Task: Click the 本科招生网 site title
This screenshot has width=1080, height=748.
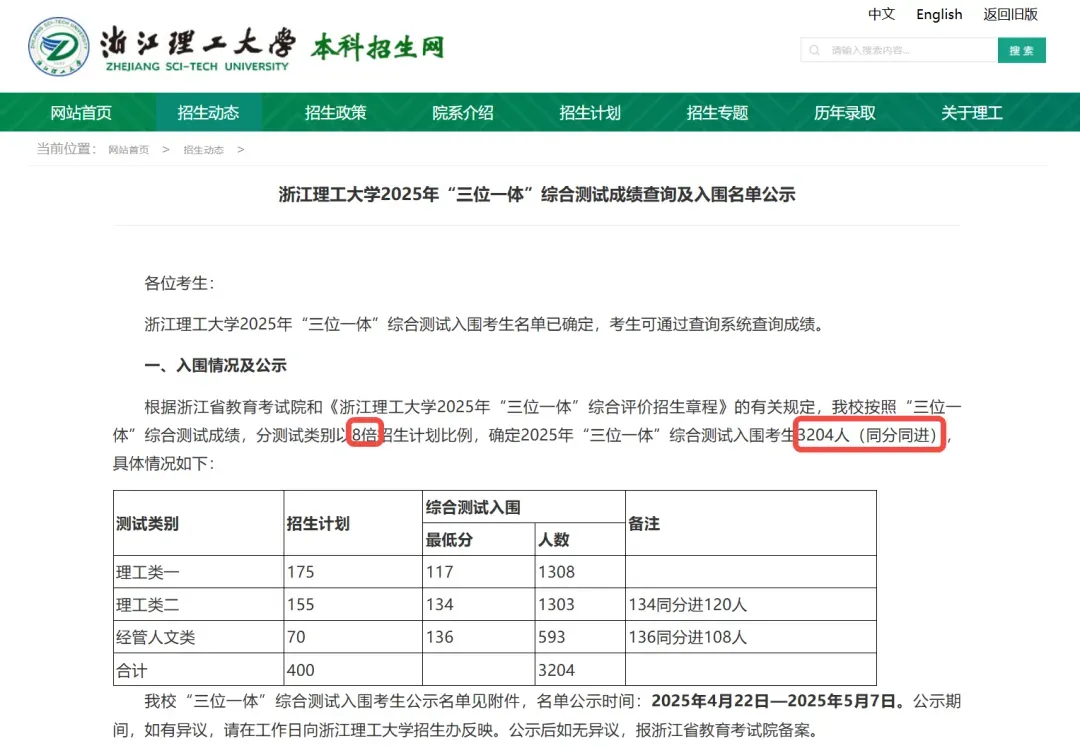Action: click(377, 47)
